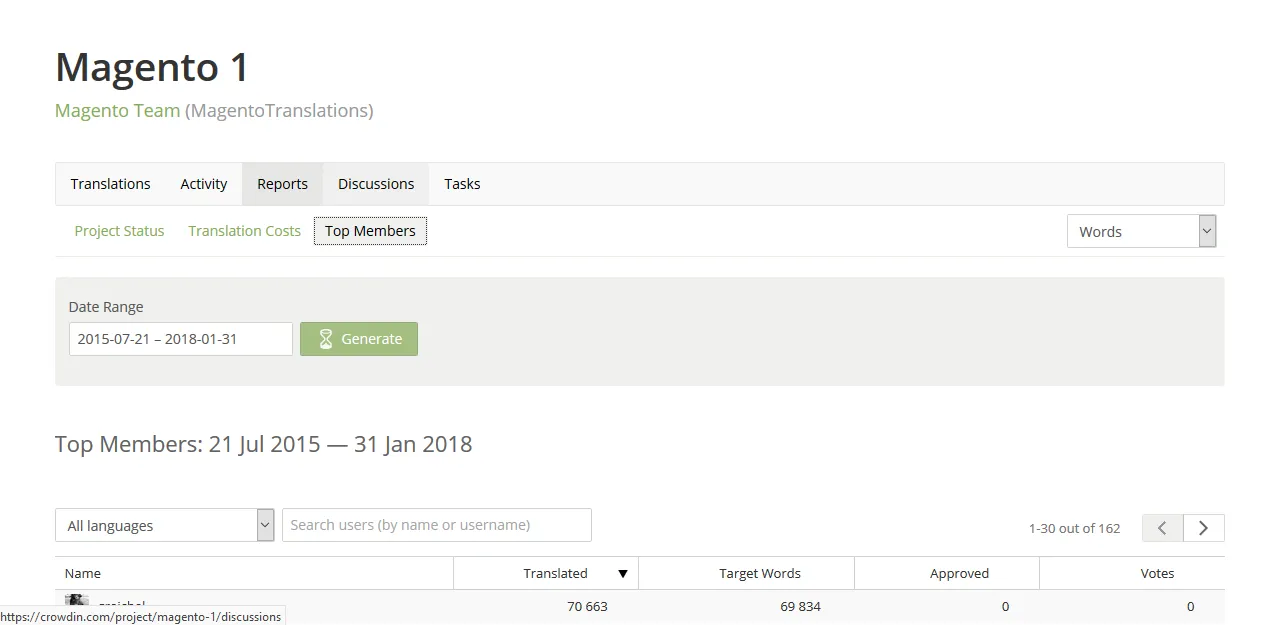Viewport: 1275px width, 625px height.
Task: Click the 69 834 target words value
Action: [x=800, y=606]
